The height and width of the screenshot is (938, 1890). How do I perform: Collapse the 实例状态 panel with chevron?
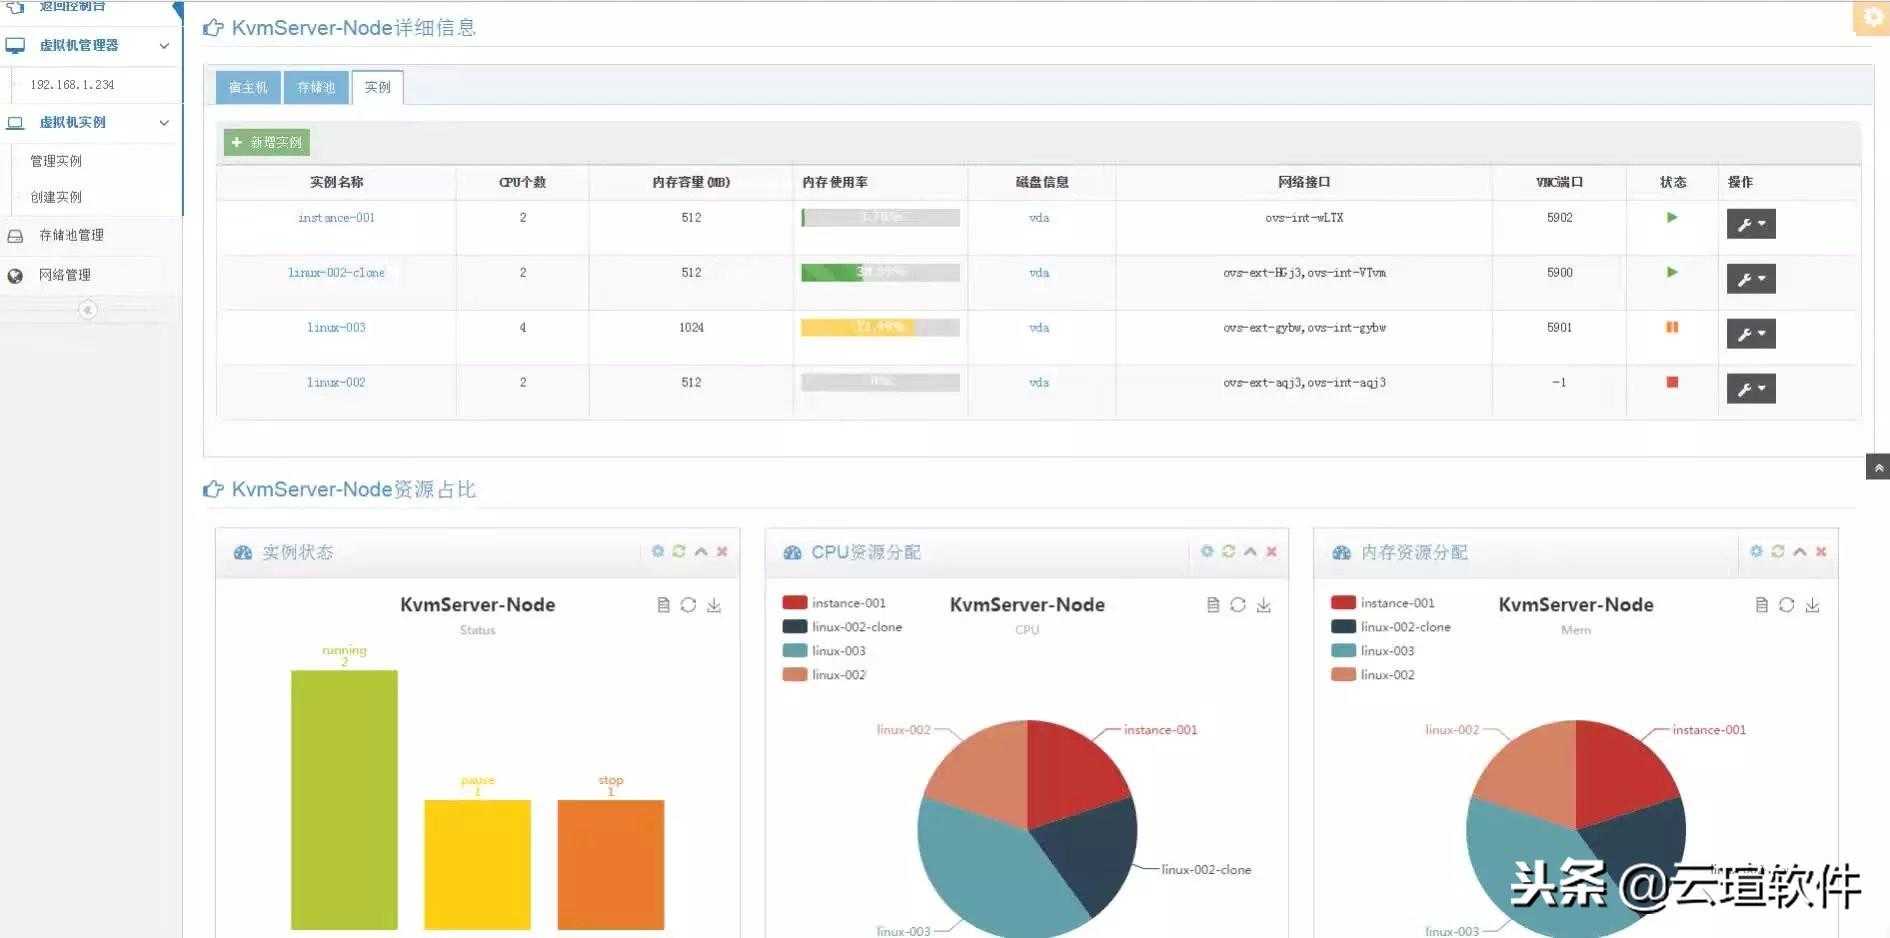[x=701, y=551]
